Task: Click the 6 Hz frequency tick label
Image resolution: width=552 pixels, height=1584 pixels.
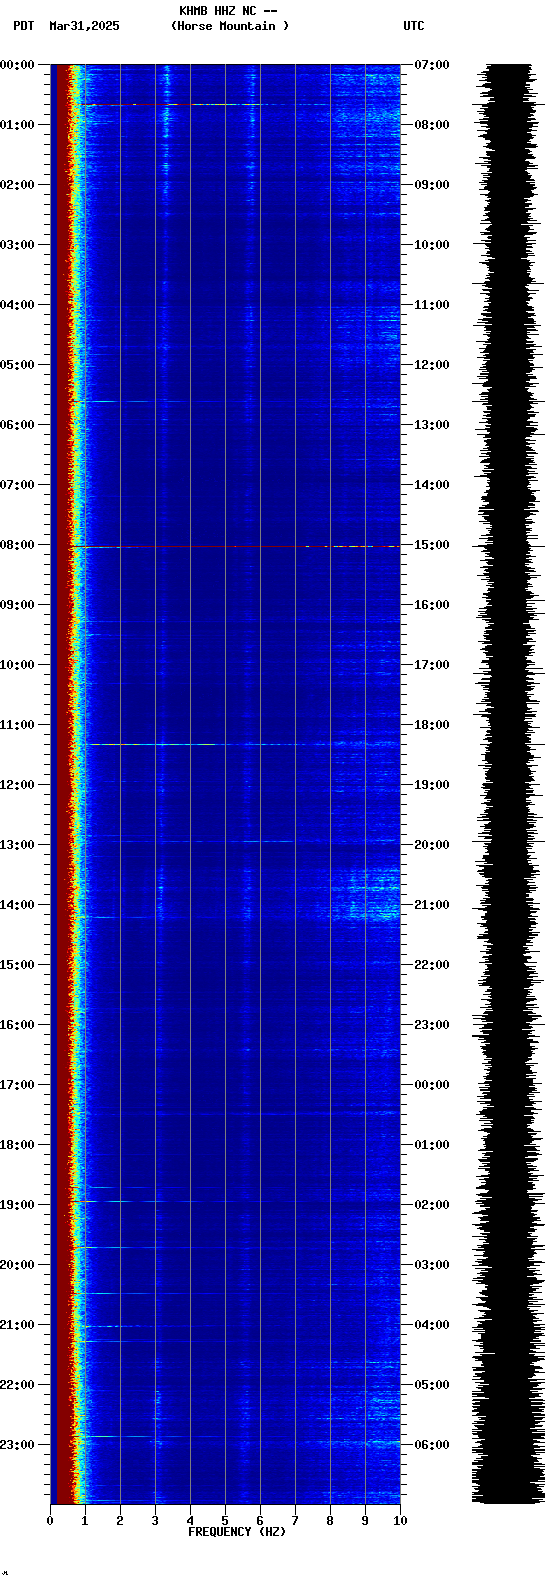Action: point(260,1521)
